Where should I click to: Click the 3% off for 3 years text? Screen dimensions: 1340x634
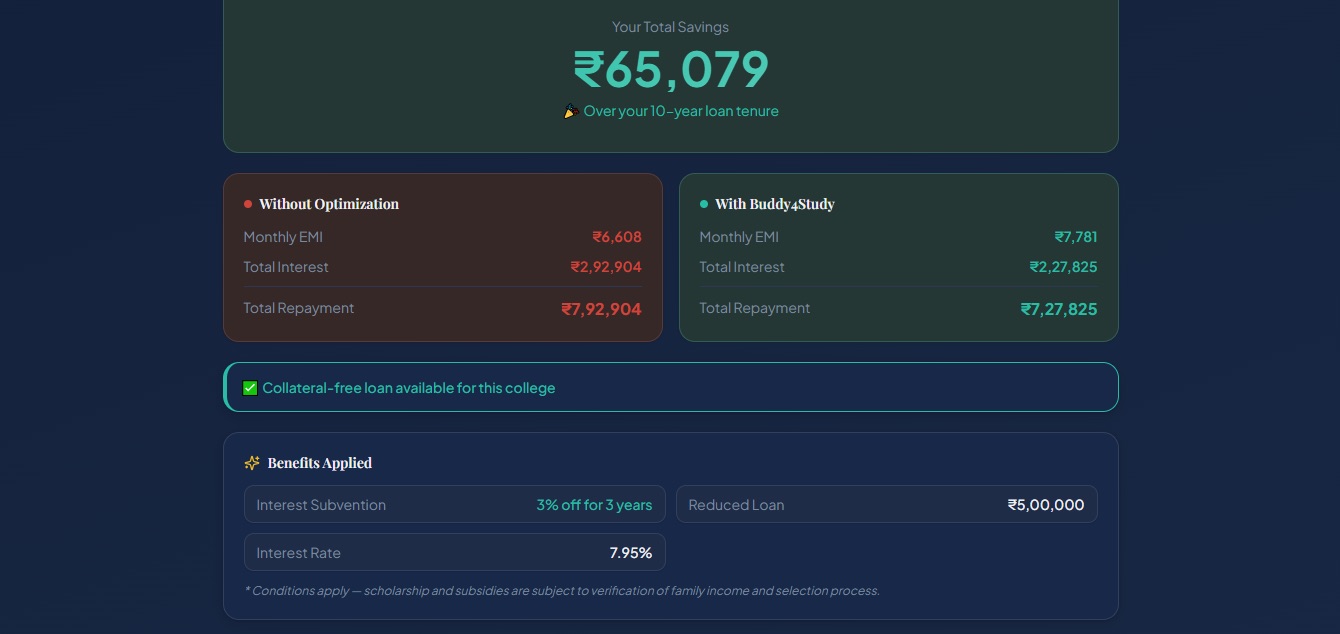coord(594,505)
